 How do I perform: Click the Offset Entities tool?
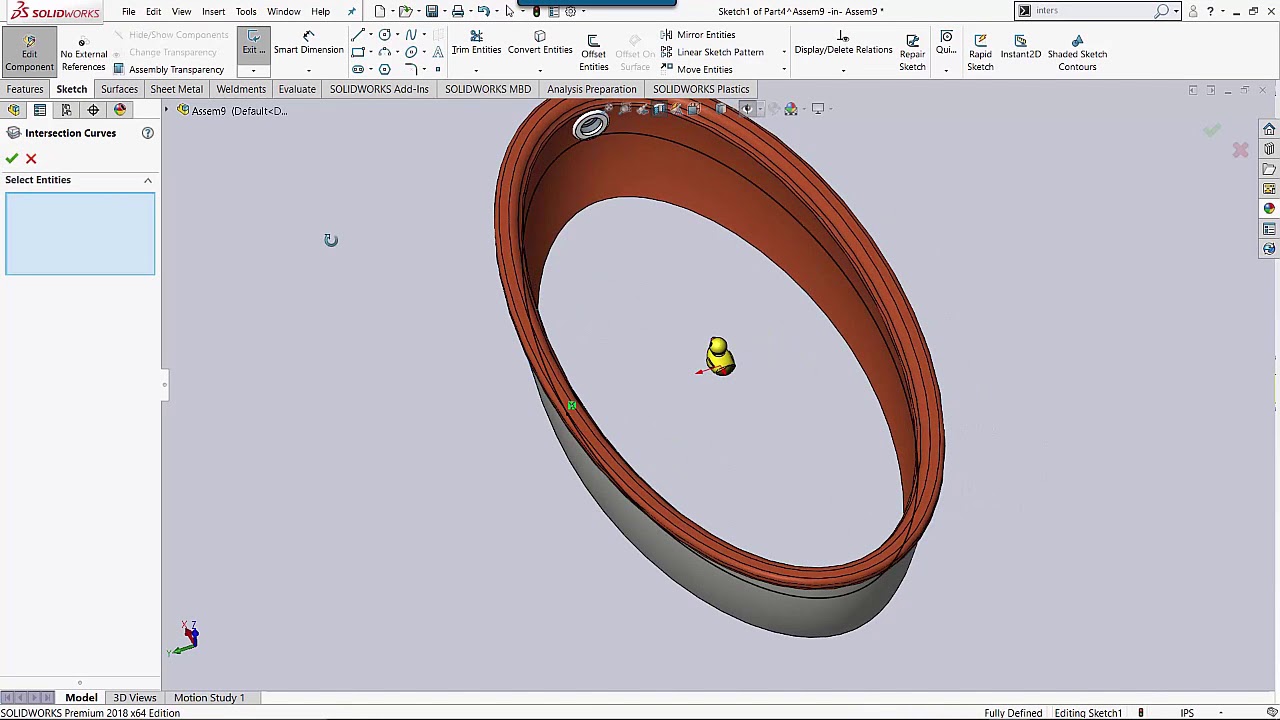593,52
